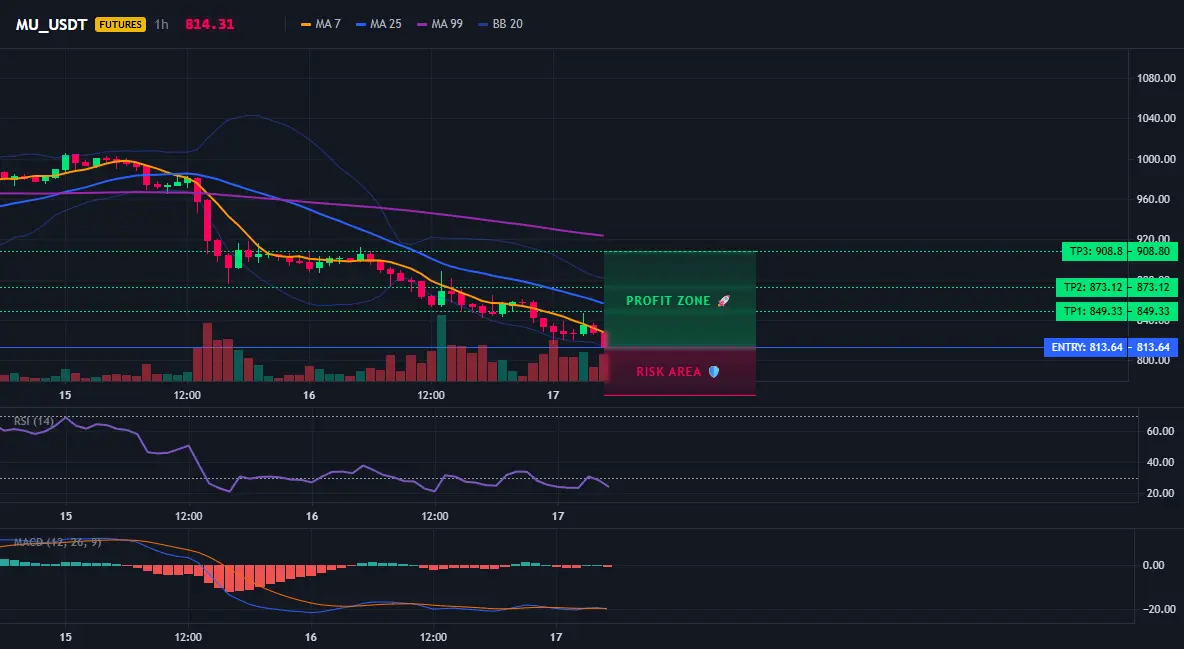Click the 17 date marker on main chart
Screen dimensions: 1184x649
553,395
